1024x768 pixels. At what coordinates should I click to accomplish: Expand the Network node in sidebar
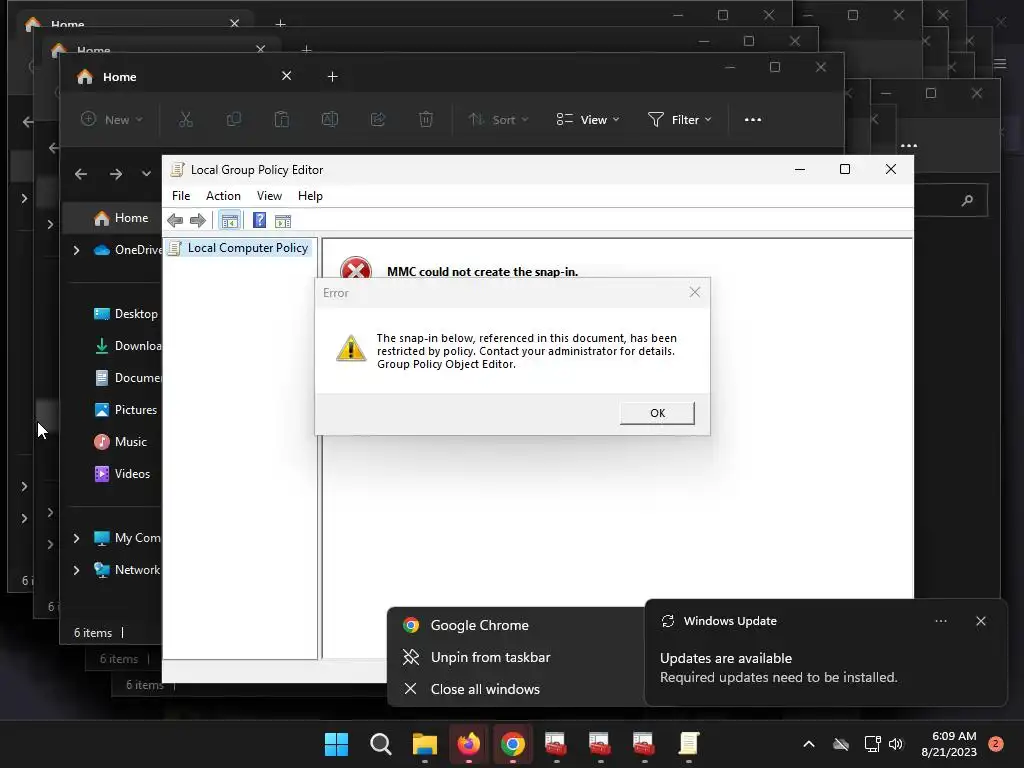tap(76, 570)
